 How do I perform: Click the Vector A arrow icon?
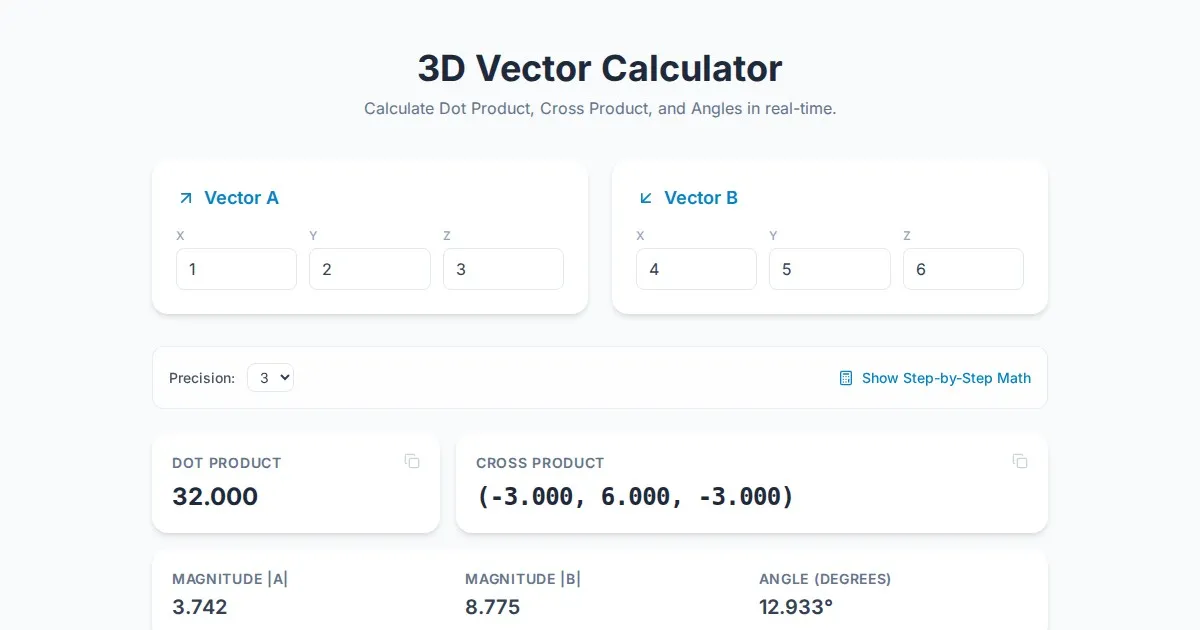click(x=185, y=198)
